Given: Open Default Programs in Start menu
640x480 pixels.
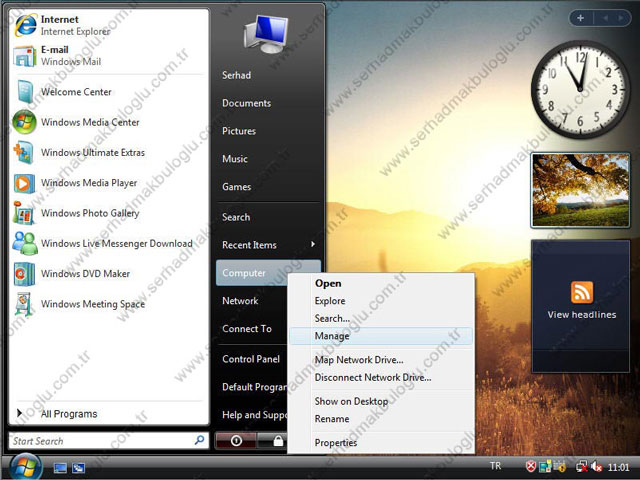Looking at the screenshot, I should click(x=255, y=387).
